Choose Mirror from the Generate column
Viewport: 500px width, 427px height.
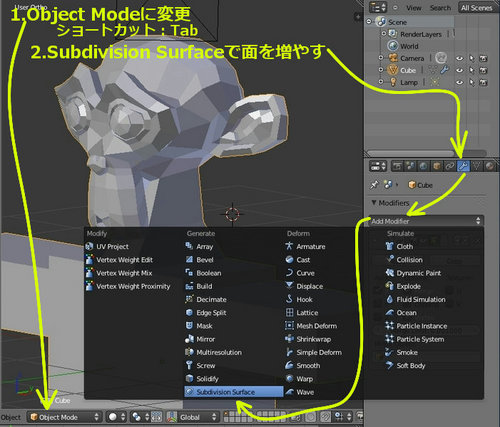coord(205,339)
